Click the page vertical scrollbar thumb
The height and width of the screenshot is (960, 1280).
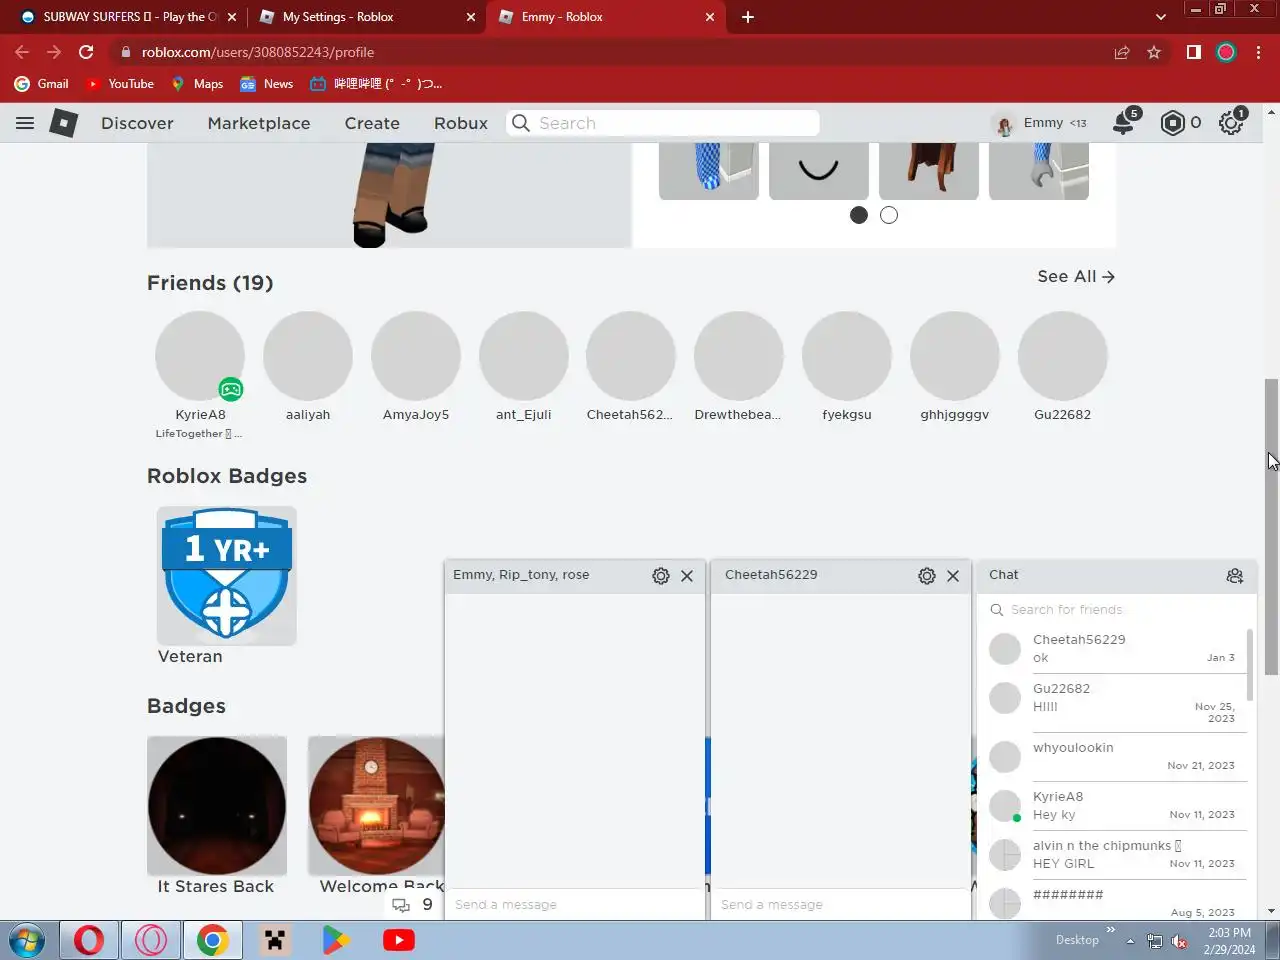click(1271, 527)
